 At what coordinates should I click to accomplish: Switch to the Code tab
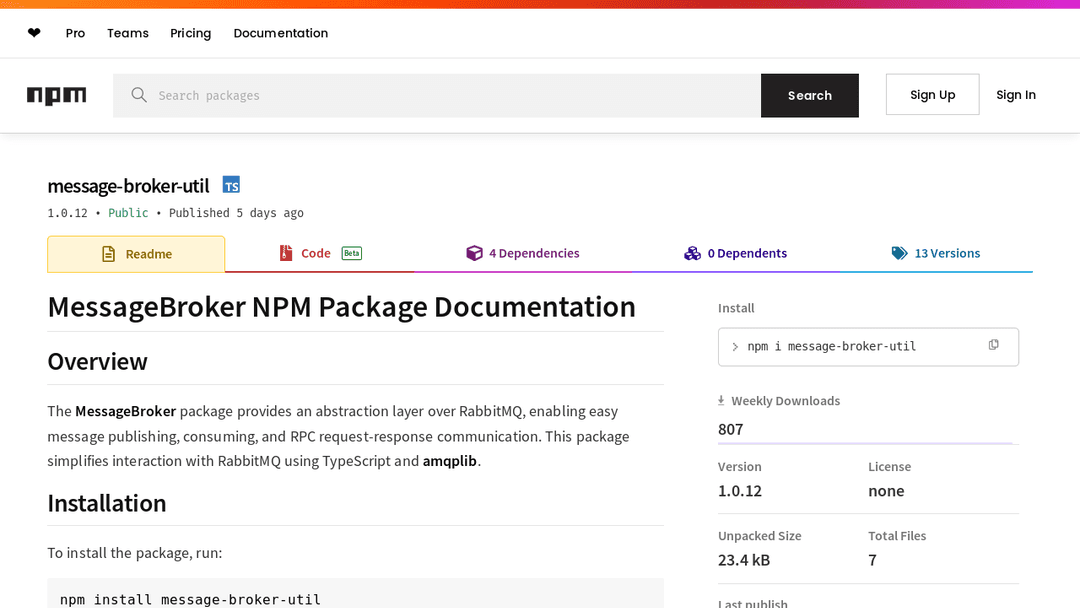point(316,254)
